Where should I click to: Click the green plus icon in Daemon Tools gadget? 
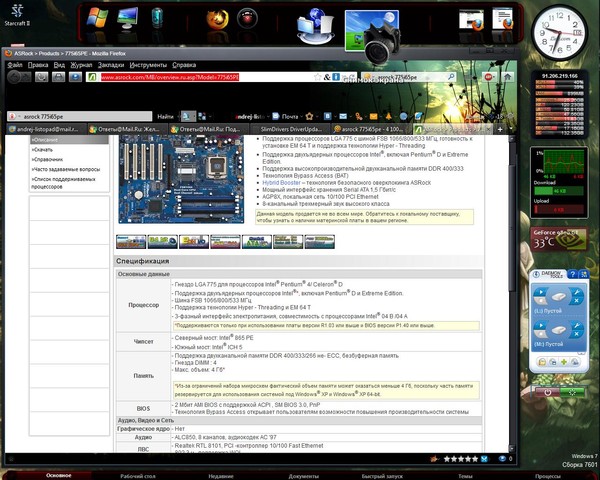tap(564, 362)
